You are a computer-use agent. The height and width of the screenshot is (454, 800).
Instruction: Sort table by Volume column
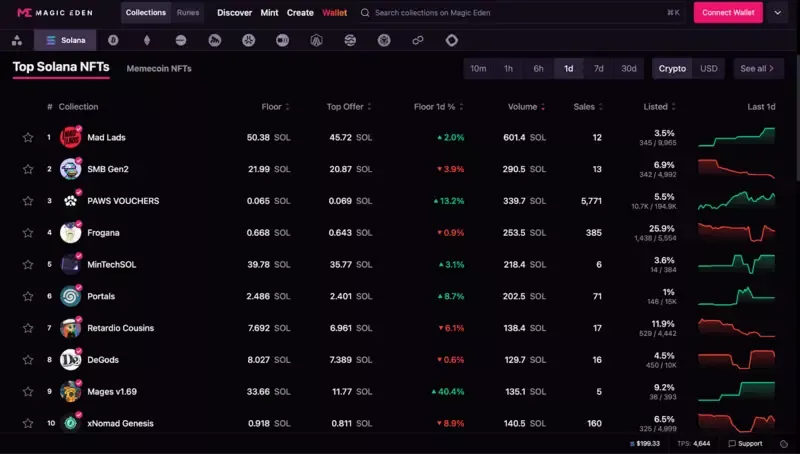(x=542, y=107)
